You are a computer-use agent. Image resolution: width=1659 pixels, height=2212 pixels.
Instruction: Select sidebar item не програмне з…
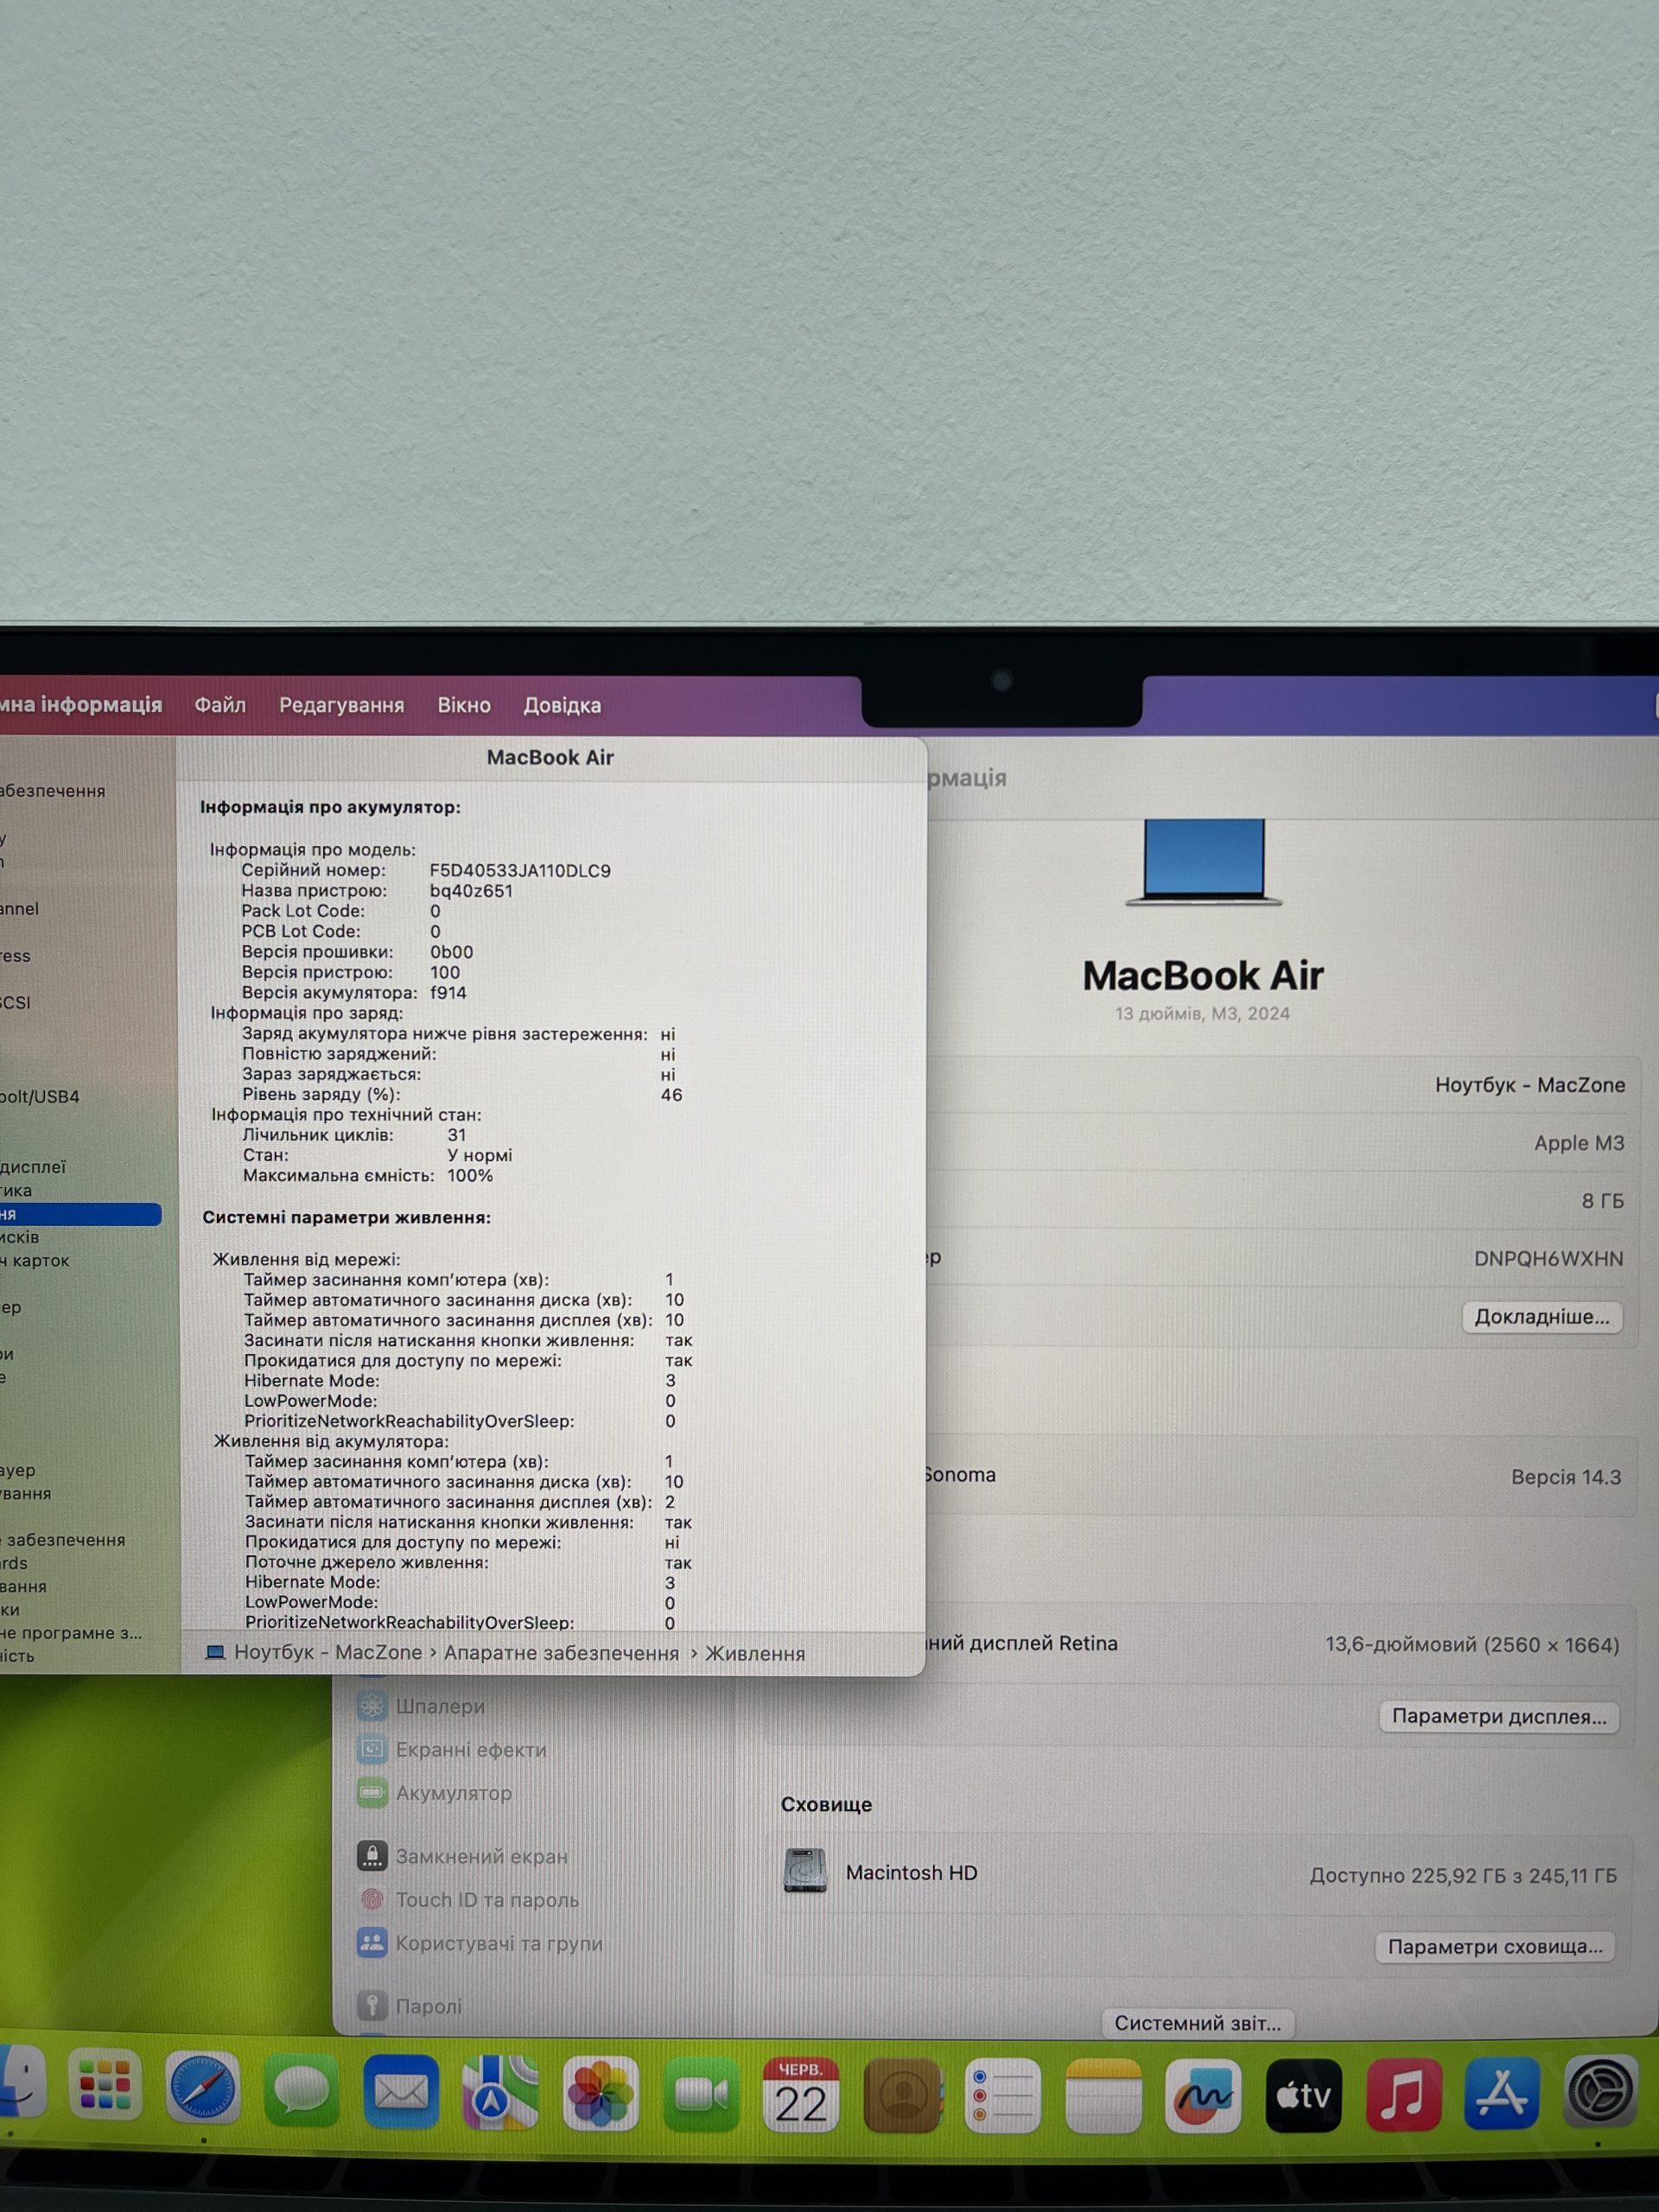tap(71, 1632)
